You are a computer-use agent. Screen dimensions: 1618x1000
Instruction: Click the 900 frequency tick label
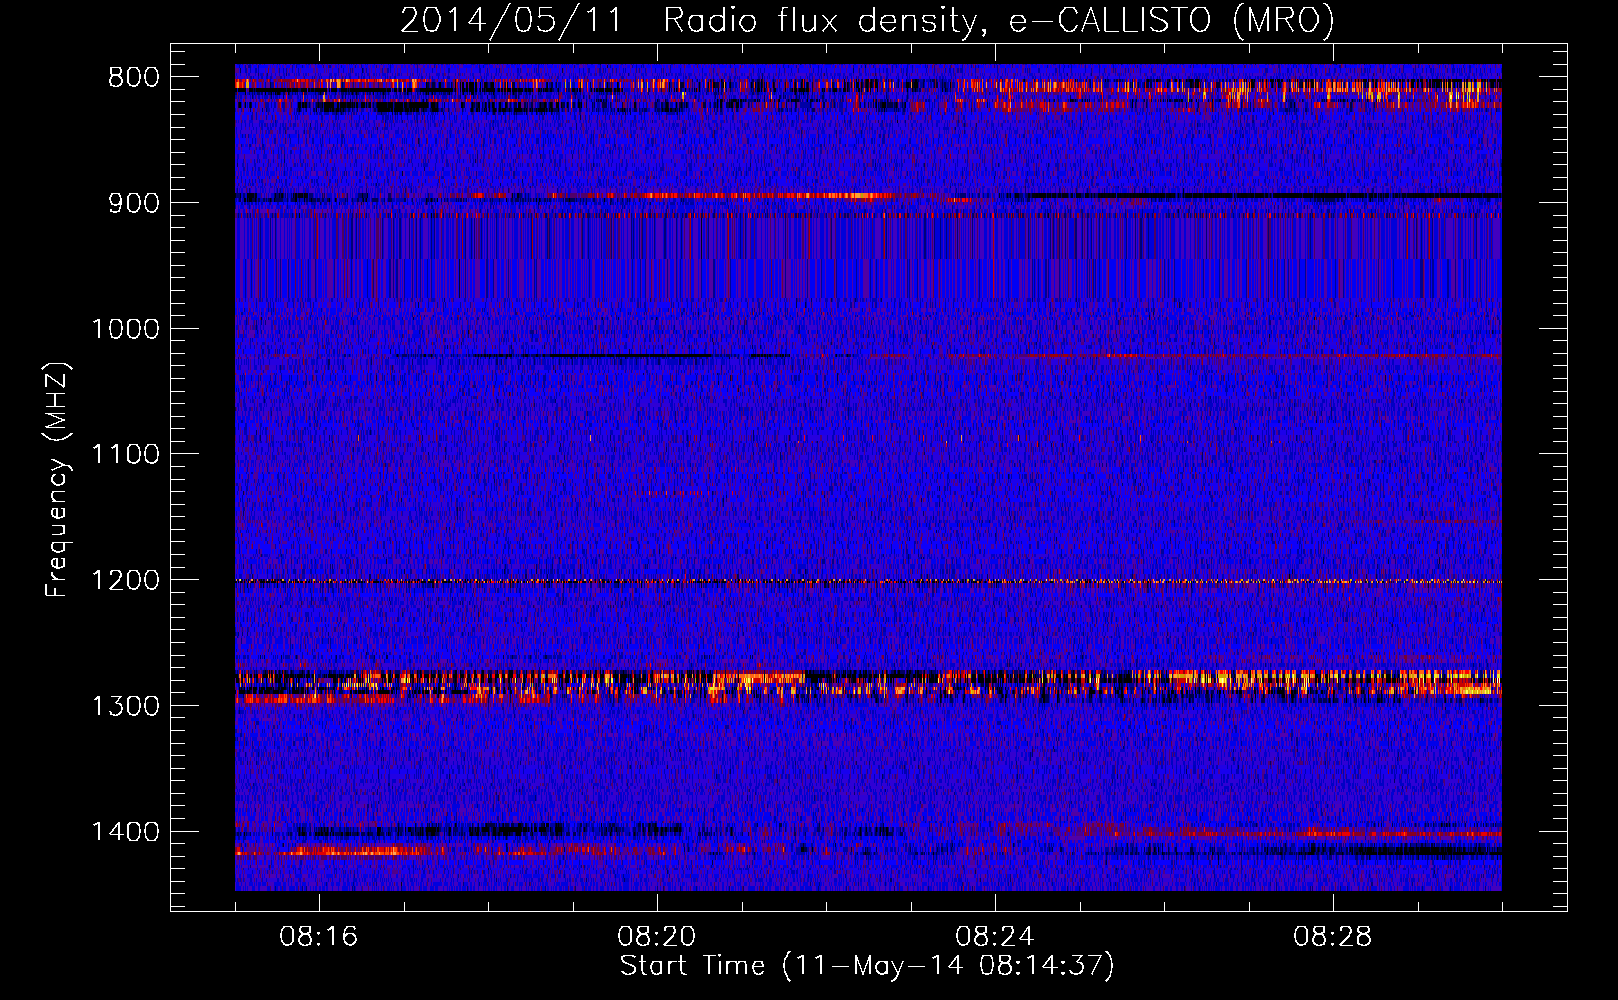point(133,203)
